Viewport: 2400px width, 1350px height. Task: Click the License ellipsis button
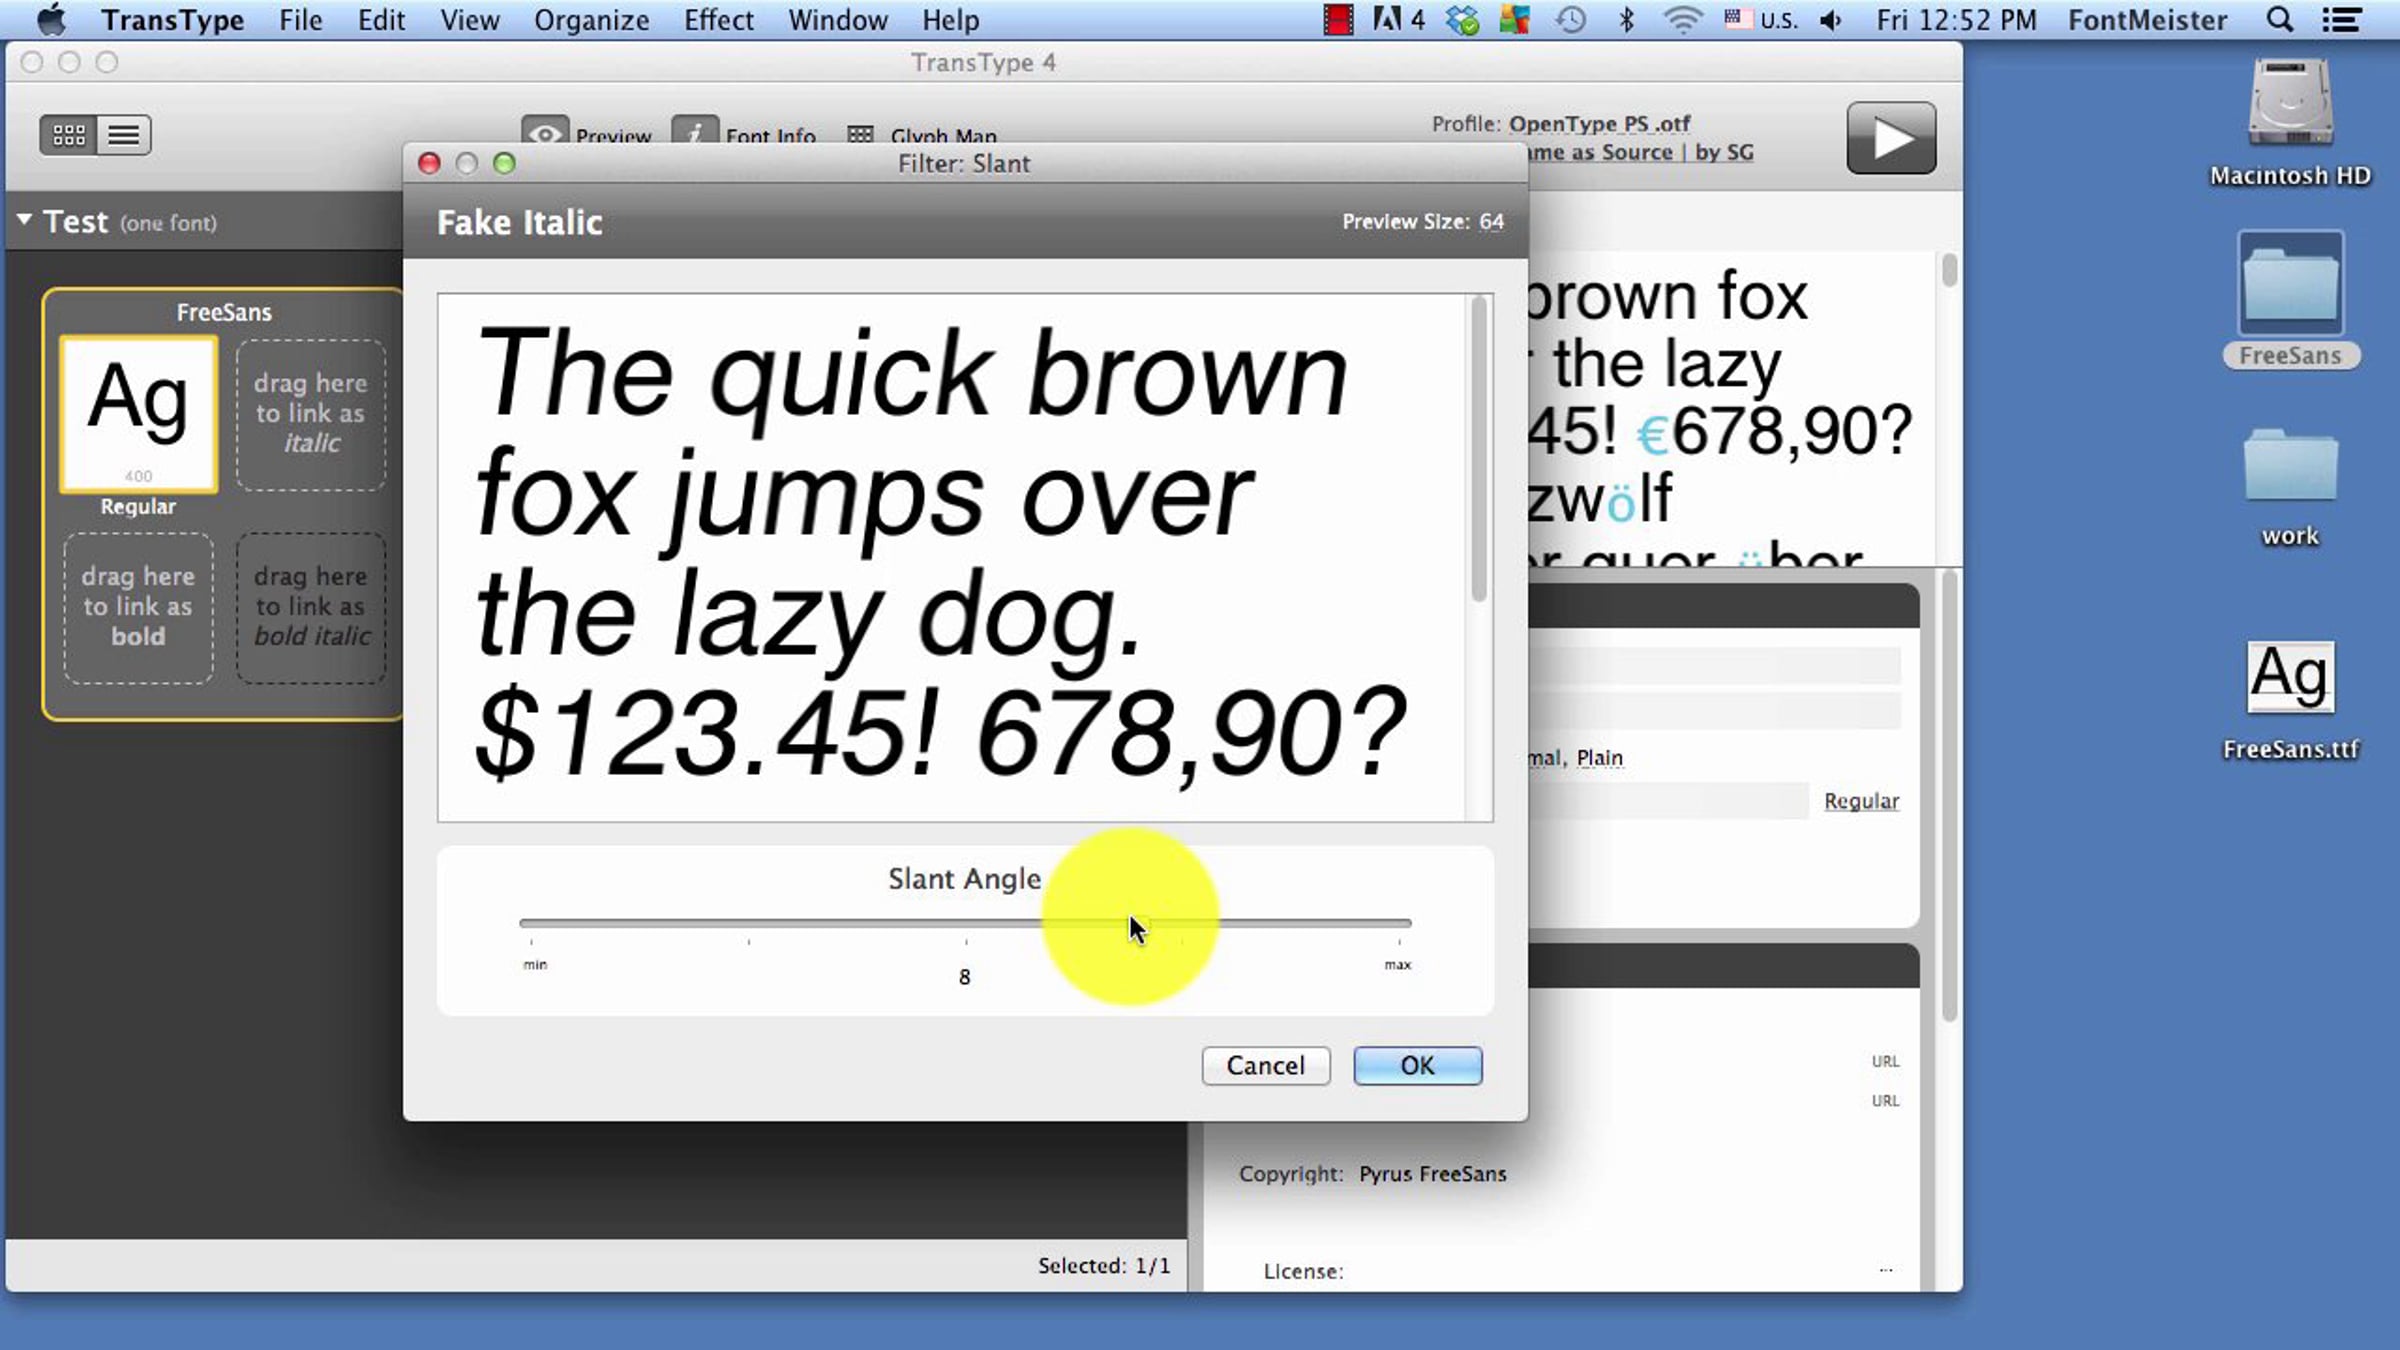[1885, 1270]
